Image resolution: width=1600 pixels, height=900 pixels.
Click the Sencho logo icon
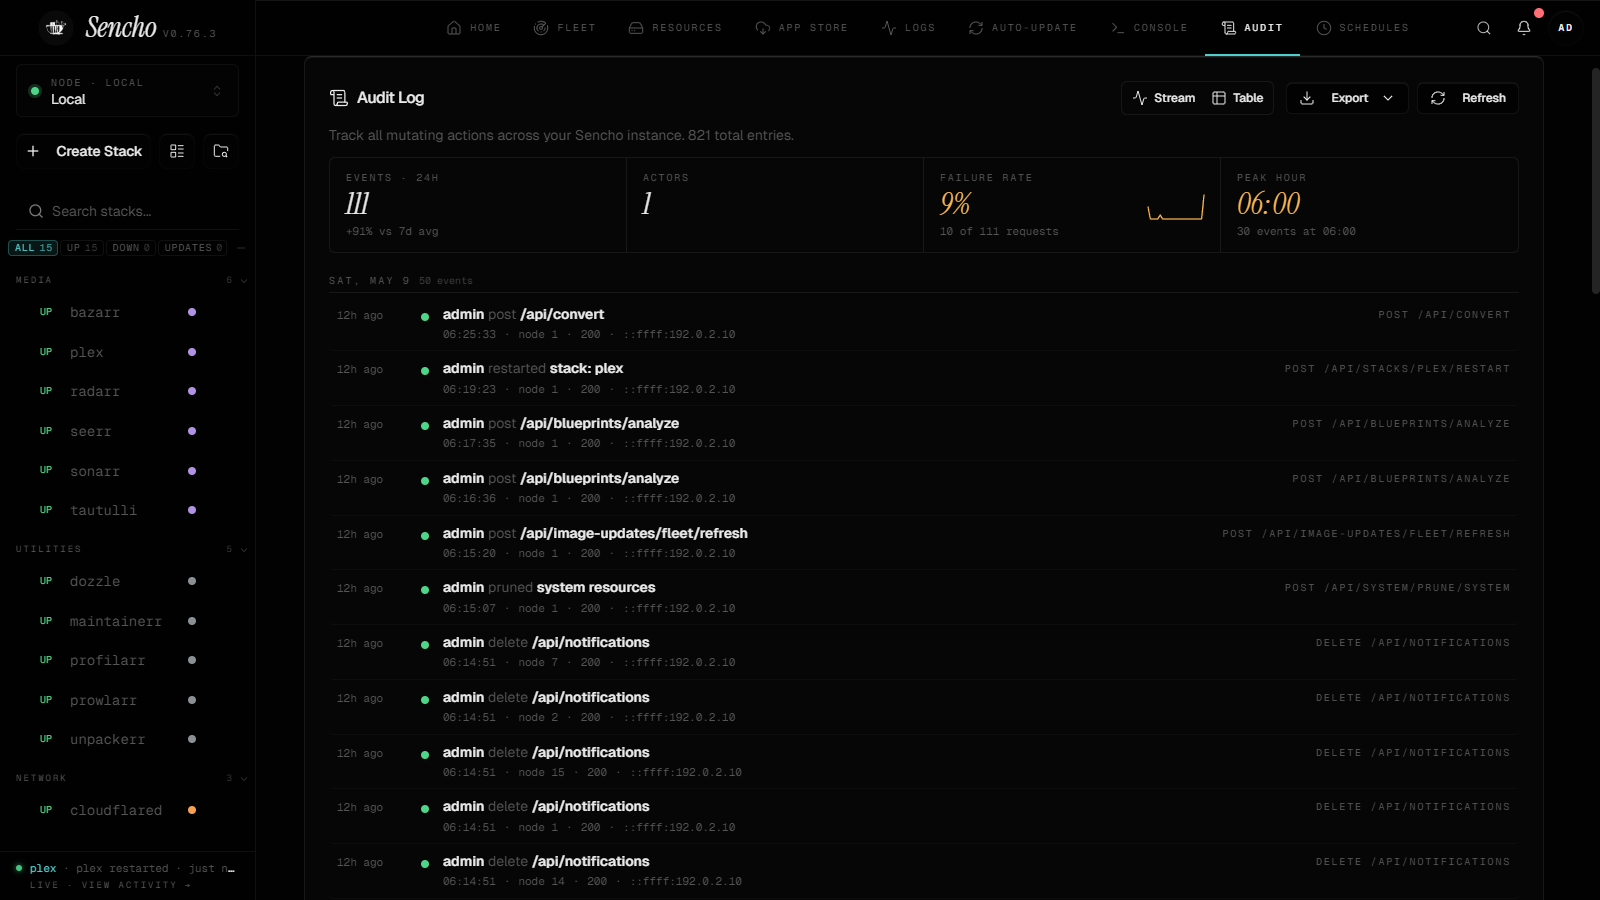(x=56, y=27)
